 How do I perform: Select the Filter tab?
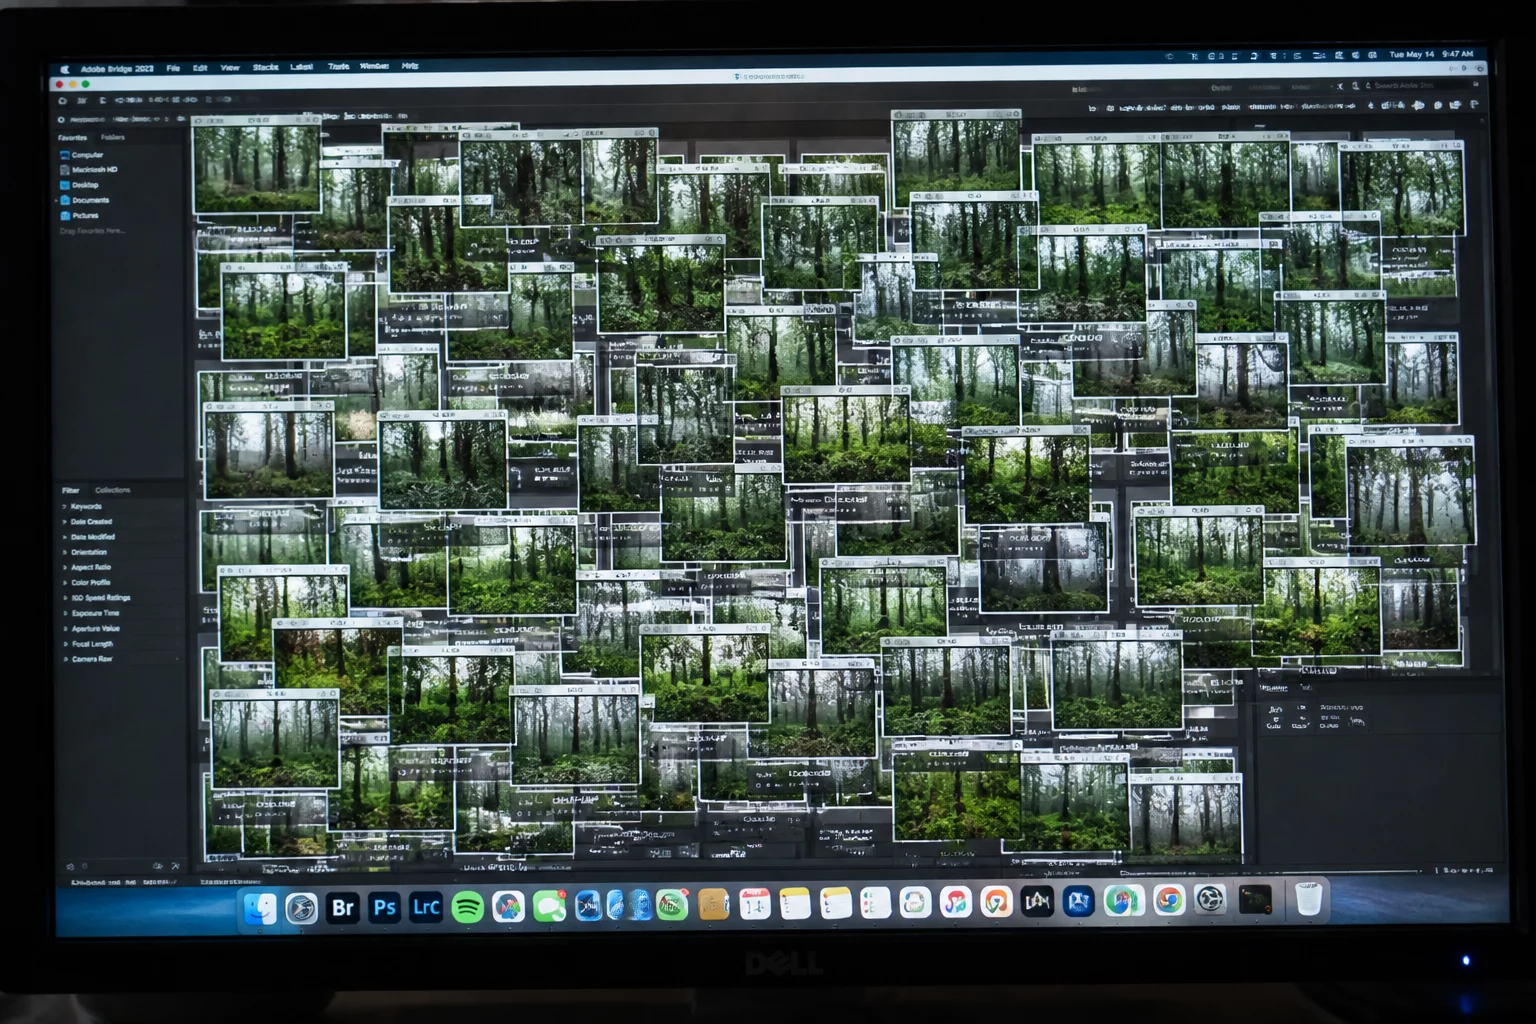[71, 490]
